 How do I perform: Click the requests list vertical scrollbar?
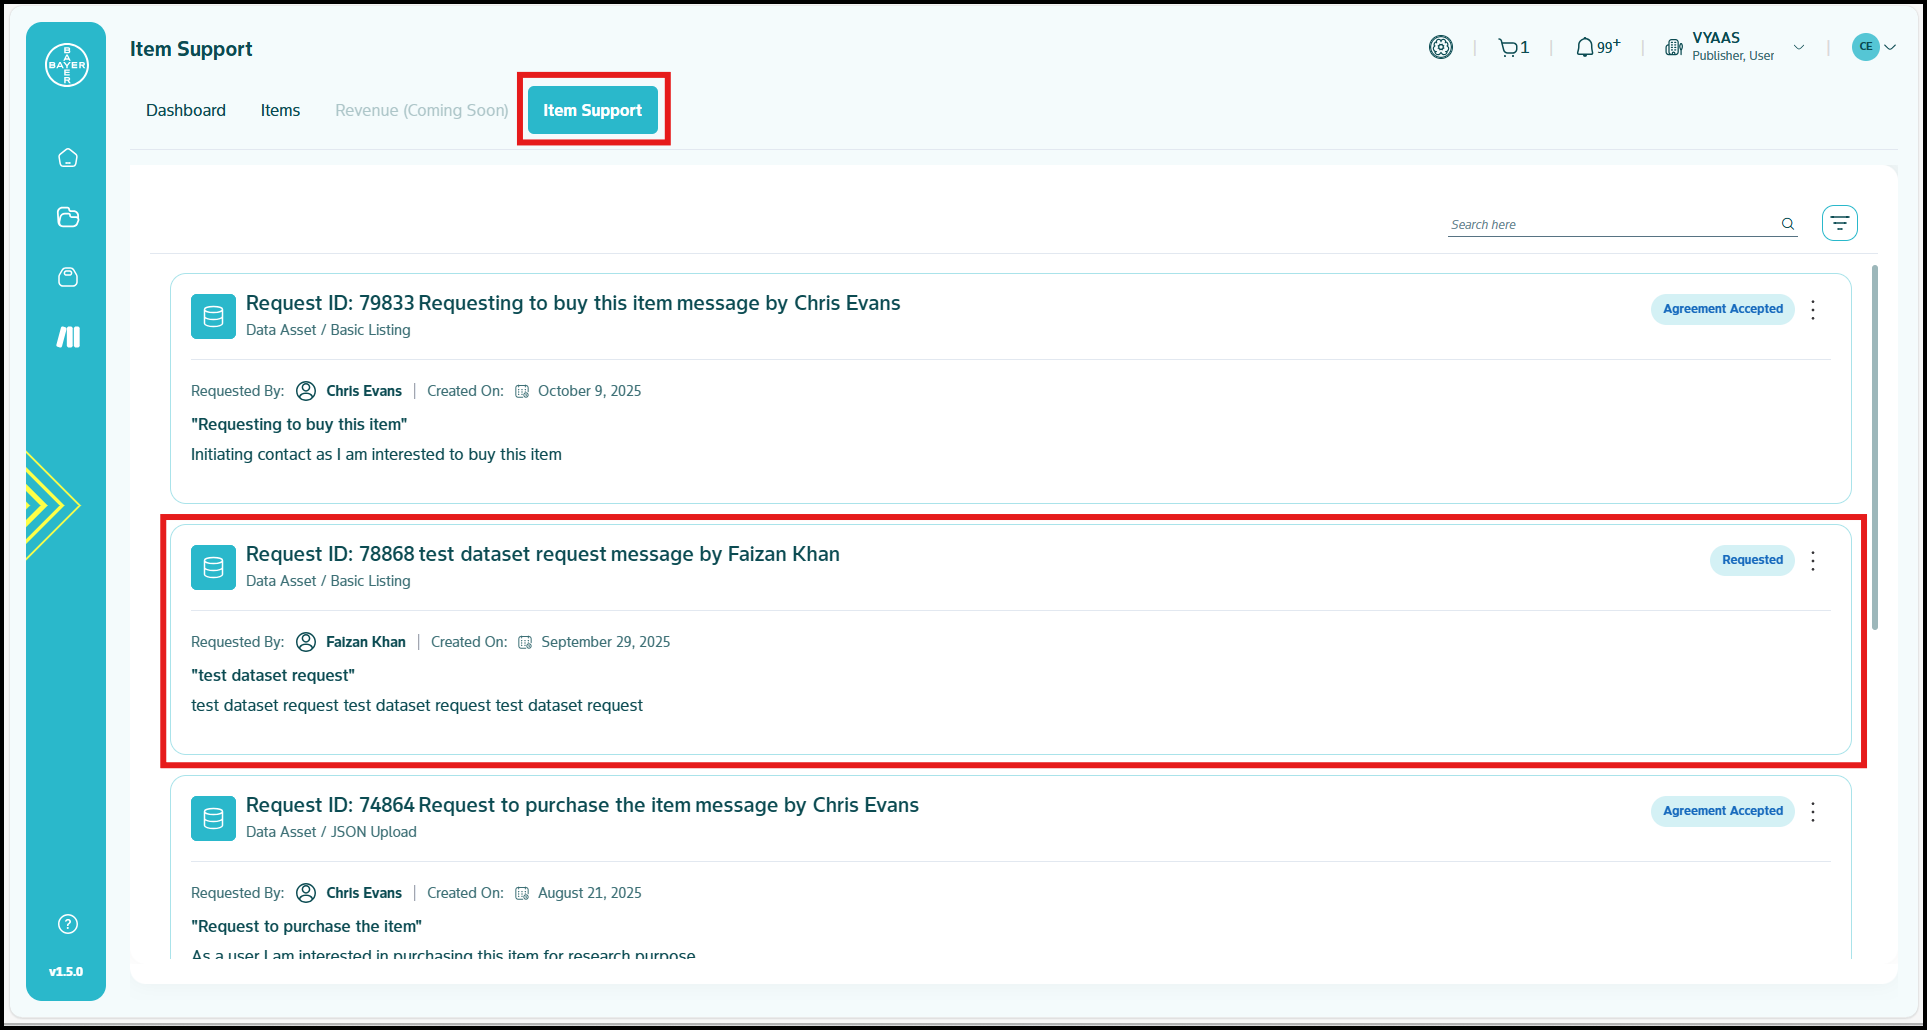point(1874,448)
